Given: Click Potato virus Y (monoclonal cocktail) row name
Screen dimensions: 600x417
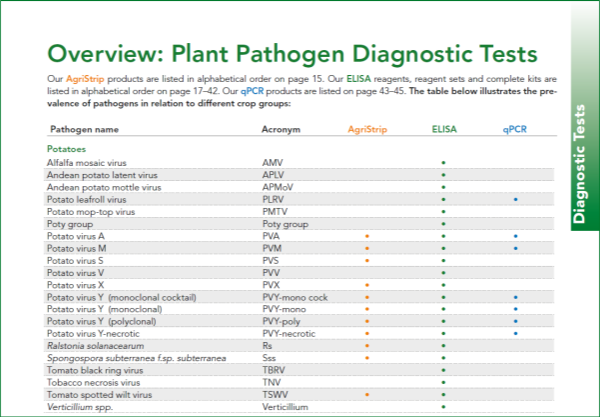Looking at the screenshot, I should coord(122,298).
